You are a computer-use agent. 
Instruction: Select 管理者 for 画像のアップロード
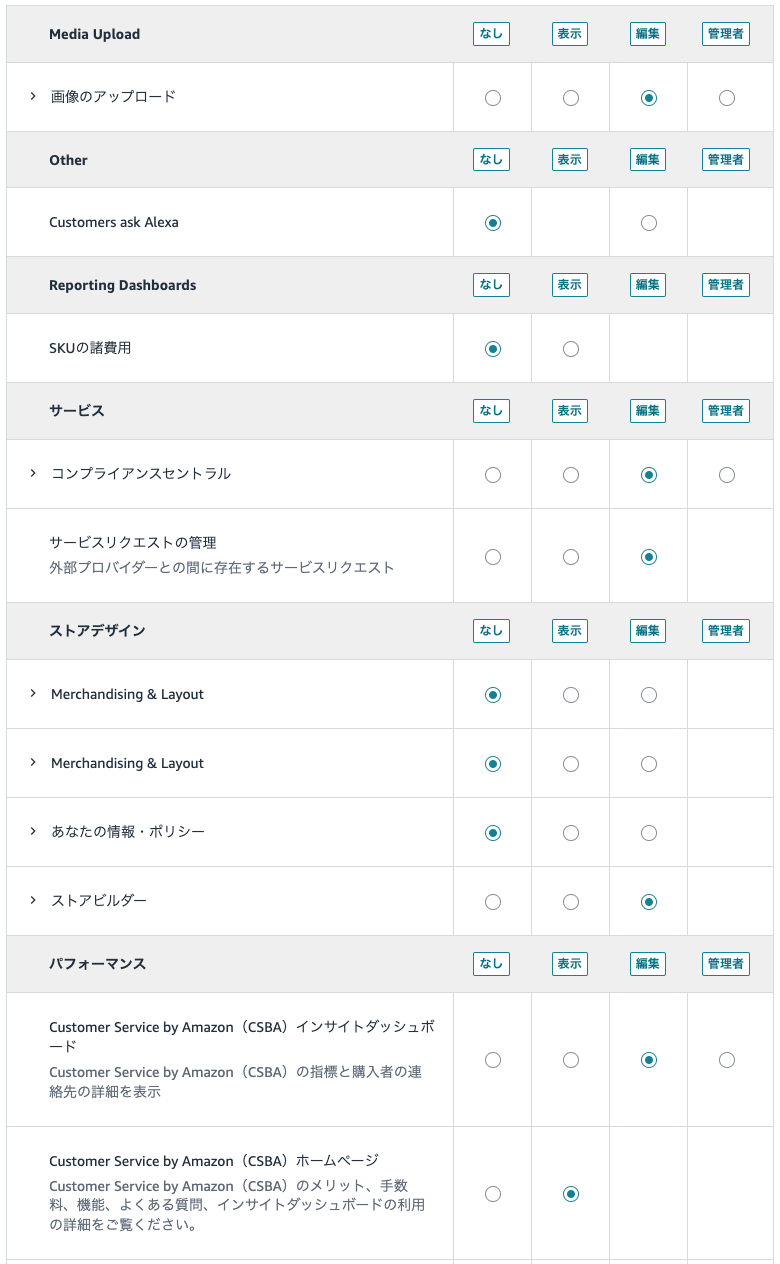pos(727,98)
